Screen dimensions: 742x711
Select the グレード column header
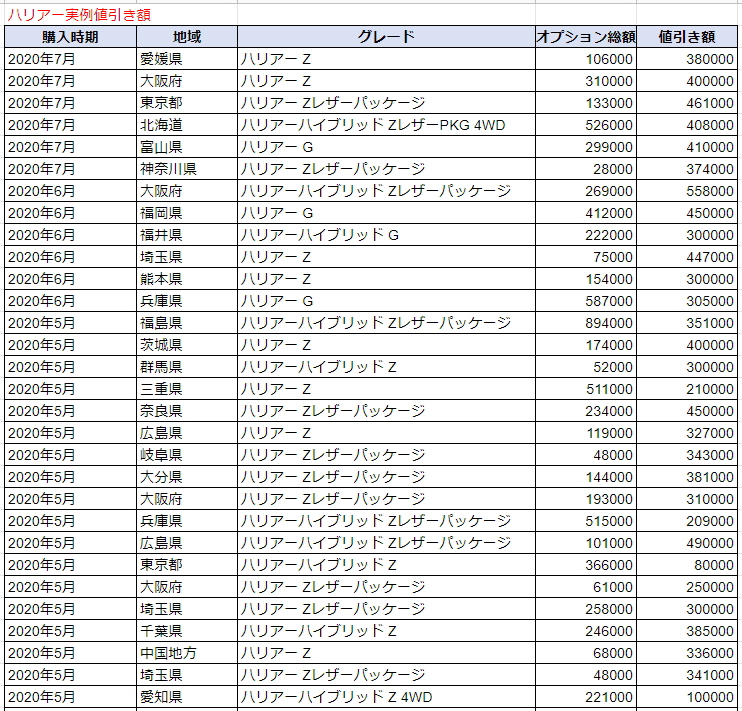[386, 37]
